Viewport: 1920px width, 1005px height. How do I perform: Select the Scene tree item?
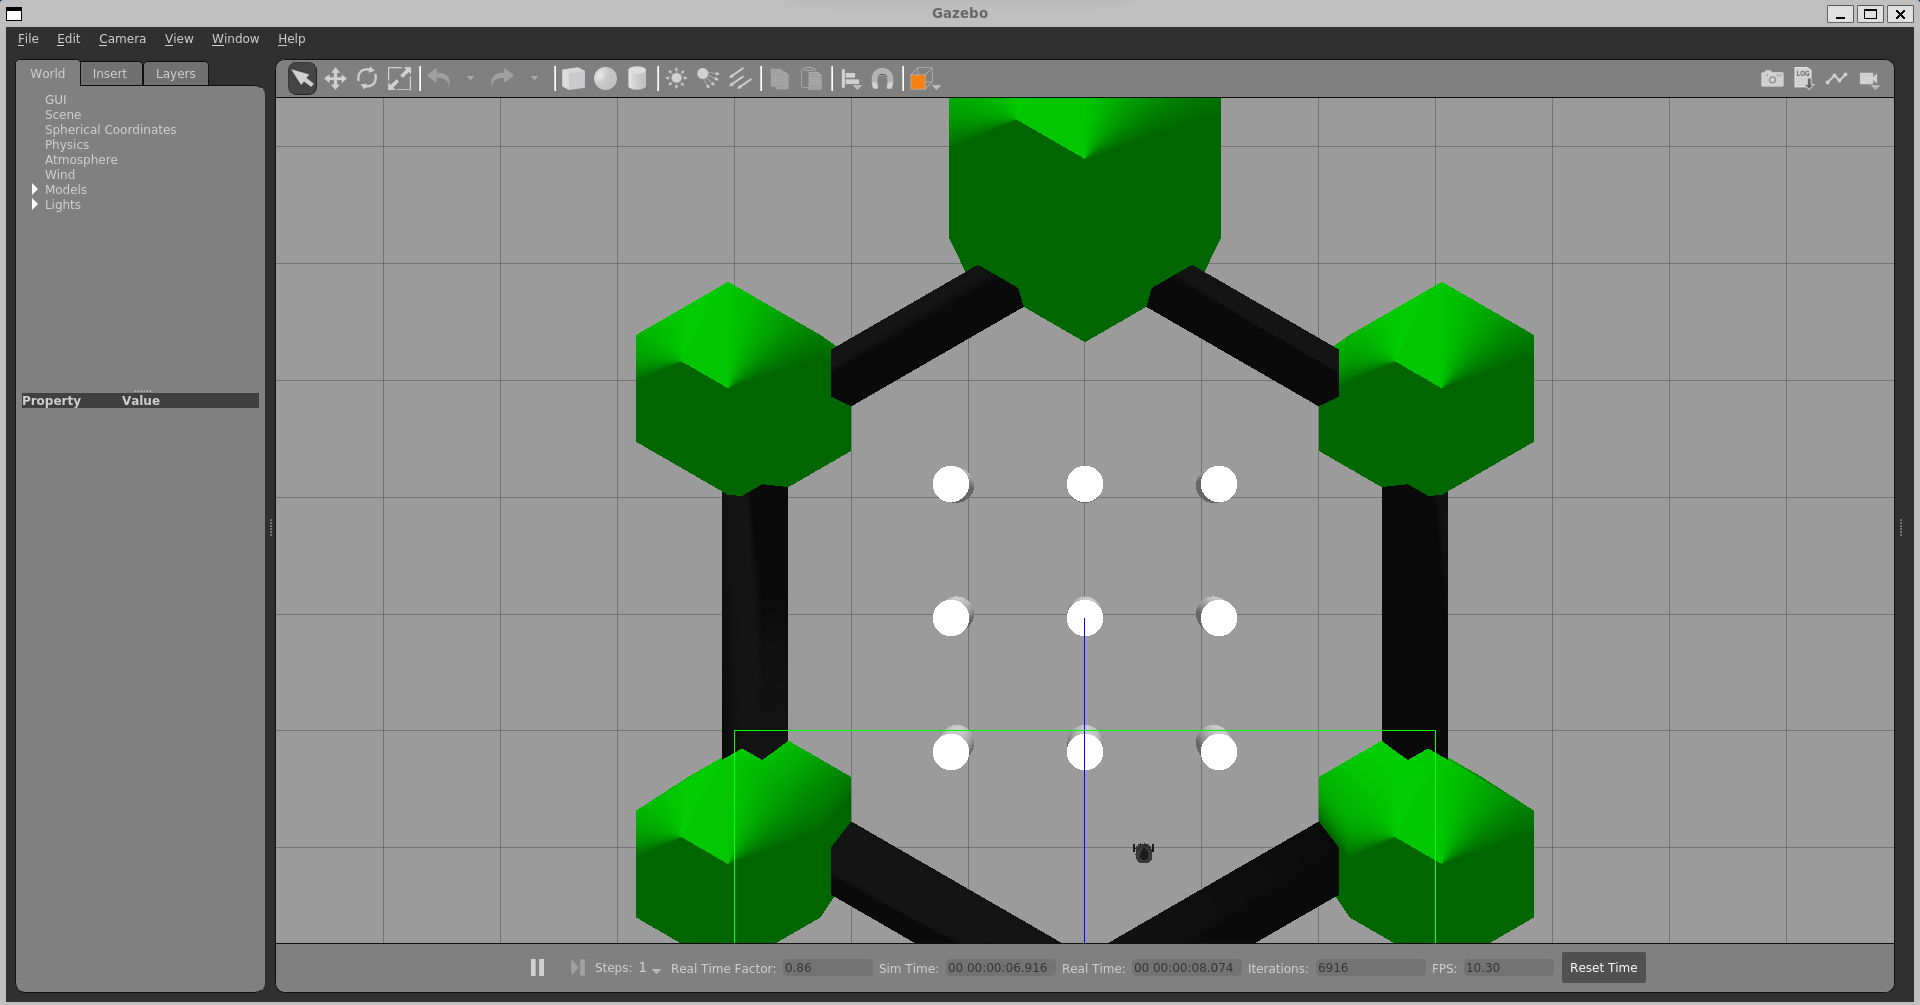(x=63, y=115)
